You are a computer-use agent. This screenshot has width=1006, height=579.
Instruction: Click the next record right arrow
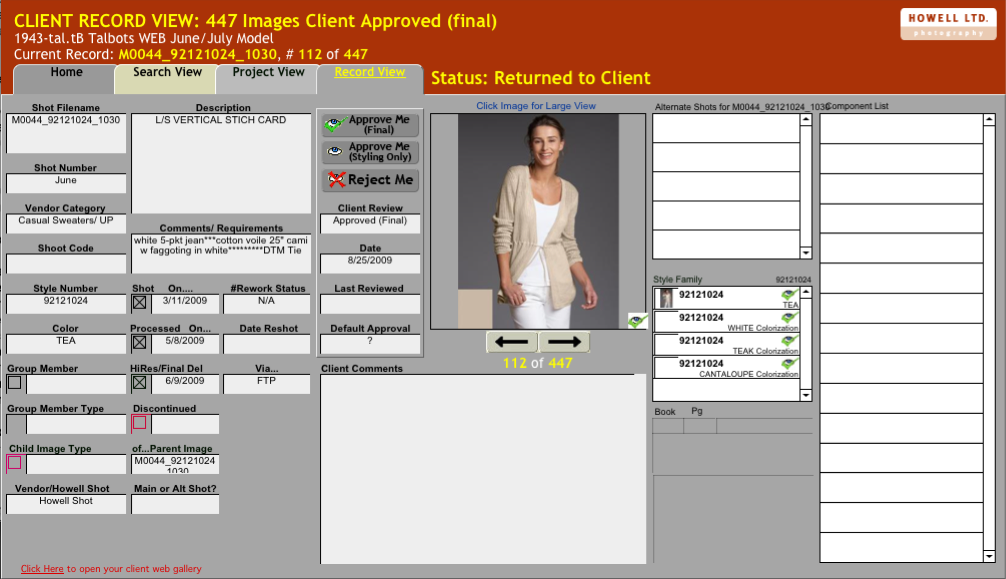(x=564, y=342)
